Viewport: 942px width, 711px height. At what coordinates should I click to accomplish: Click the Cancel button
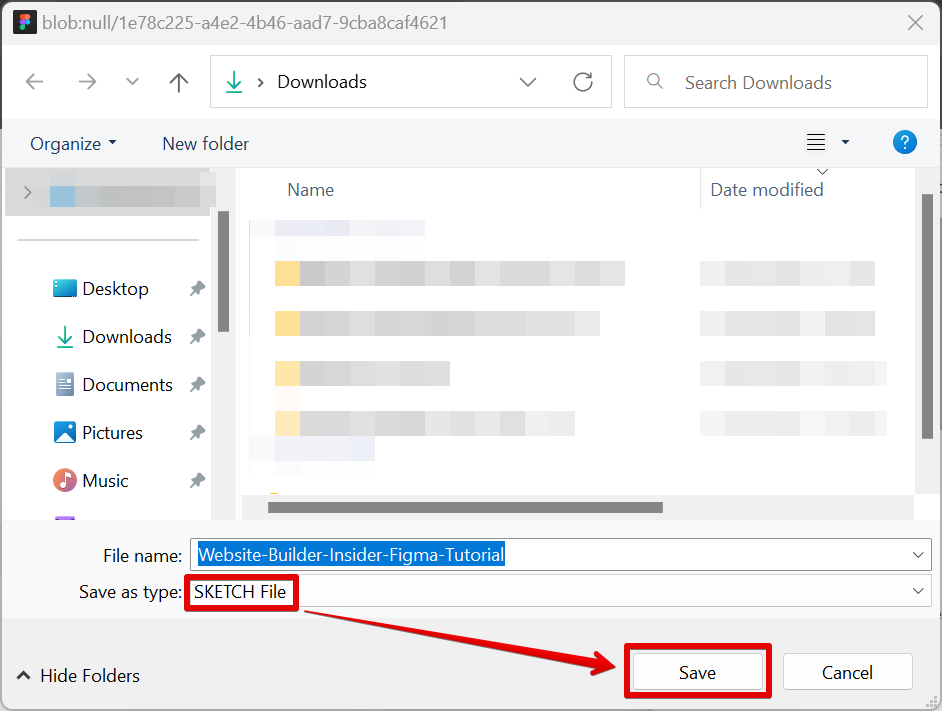(847, 673)
